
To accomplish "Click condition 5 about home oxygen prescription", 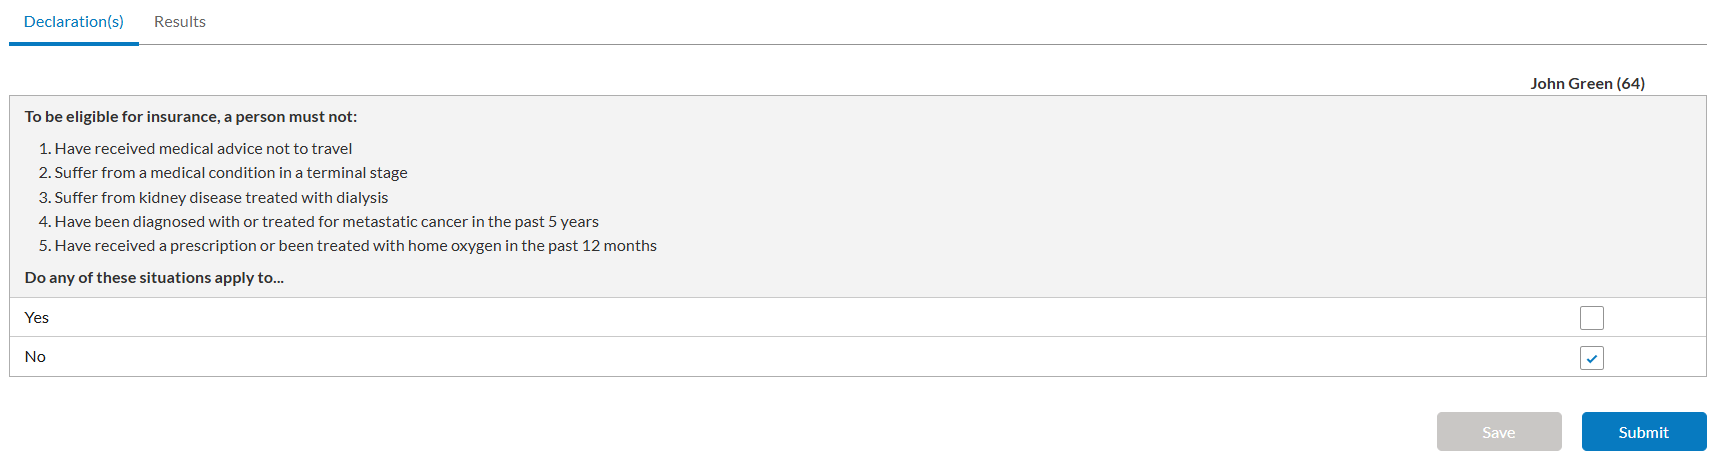I will pos(348,246).
